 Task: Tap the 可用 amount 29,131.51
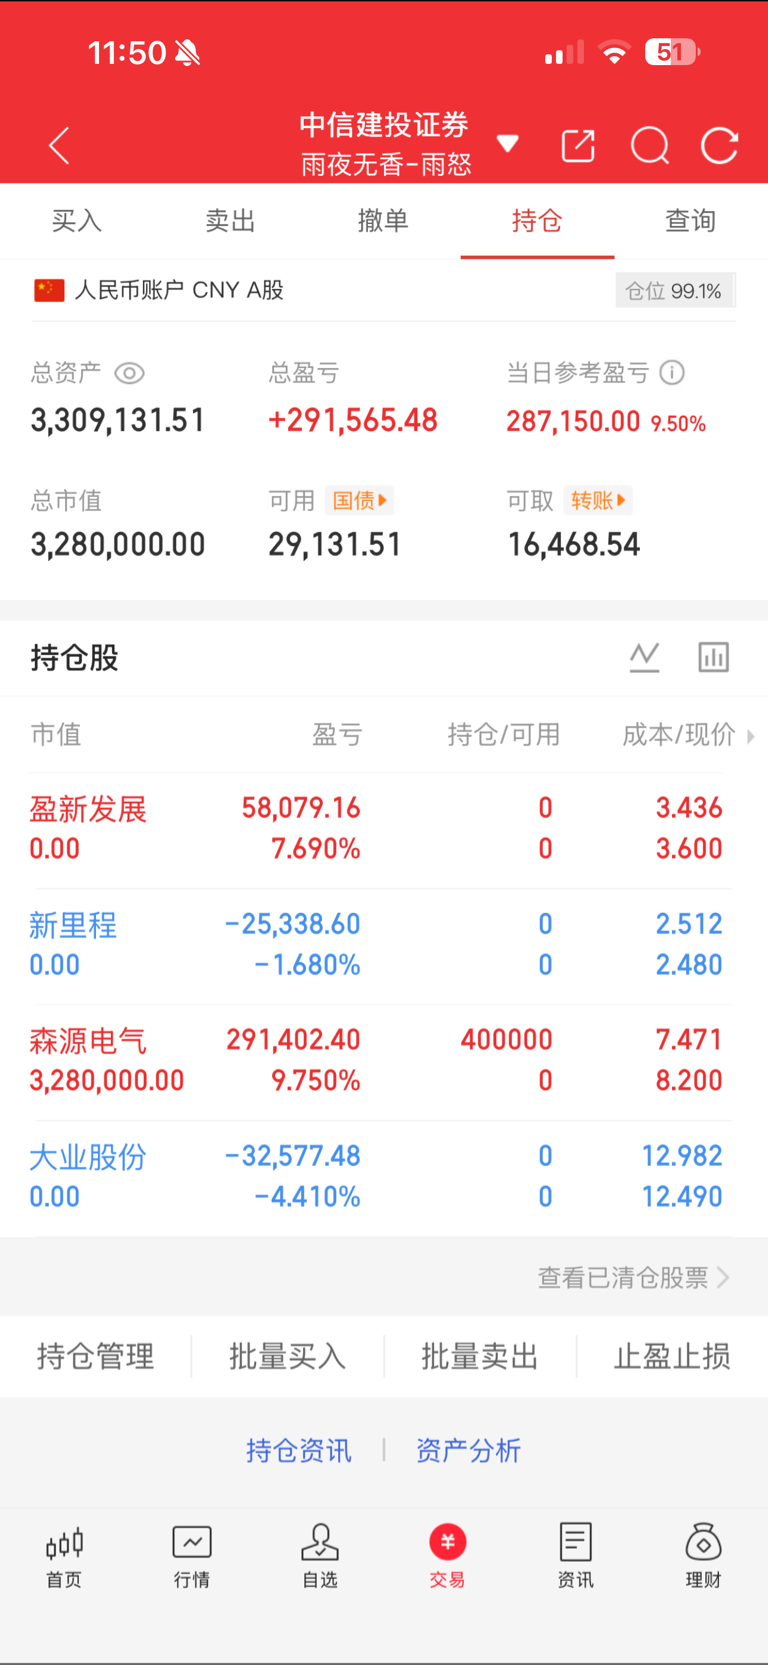(335, 545)
